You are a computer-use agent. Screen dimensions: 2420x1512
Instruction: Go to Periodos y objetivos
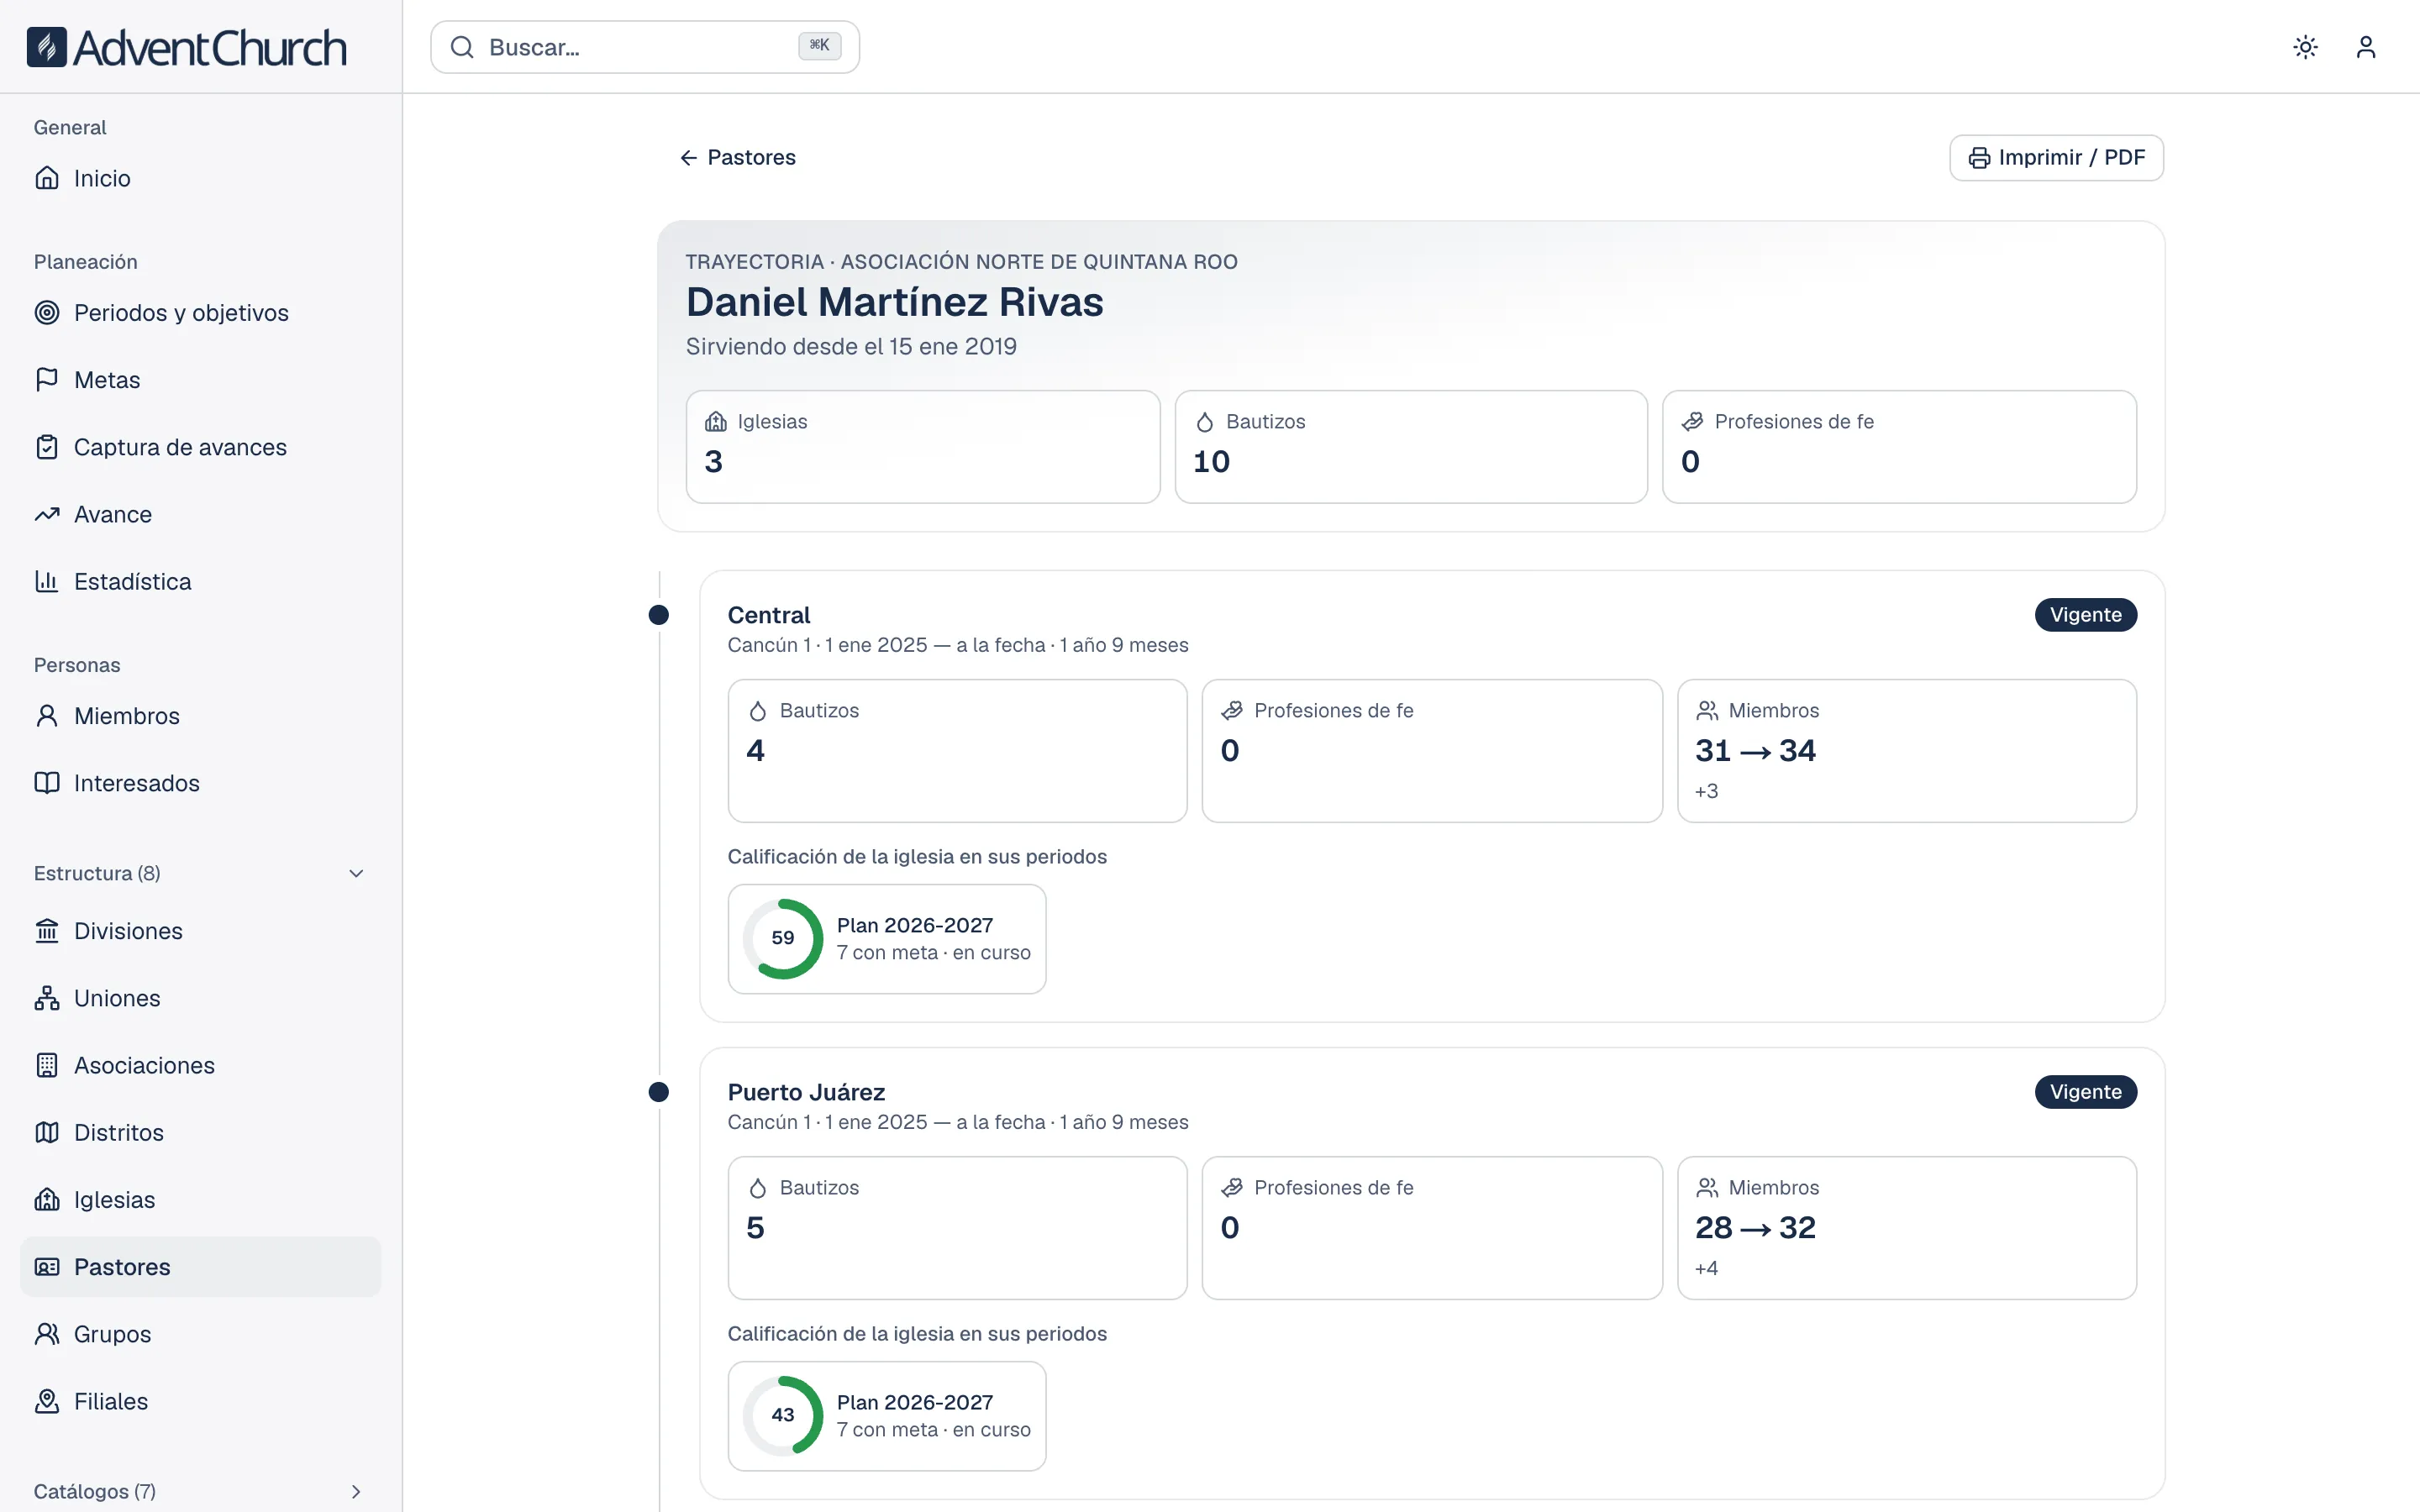[x=200, y=313]
